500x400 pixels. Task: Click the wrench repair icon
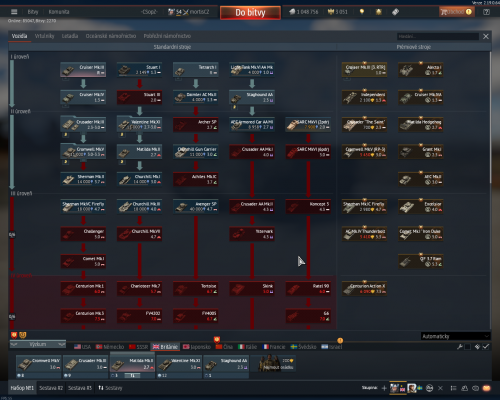click(460, 347)
